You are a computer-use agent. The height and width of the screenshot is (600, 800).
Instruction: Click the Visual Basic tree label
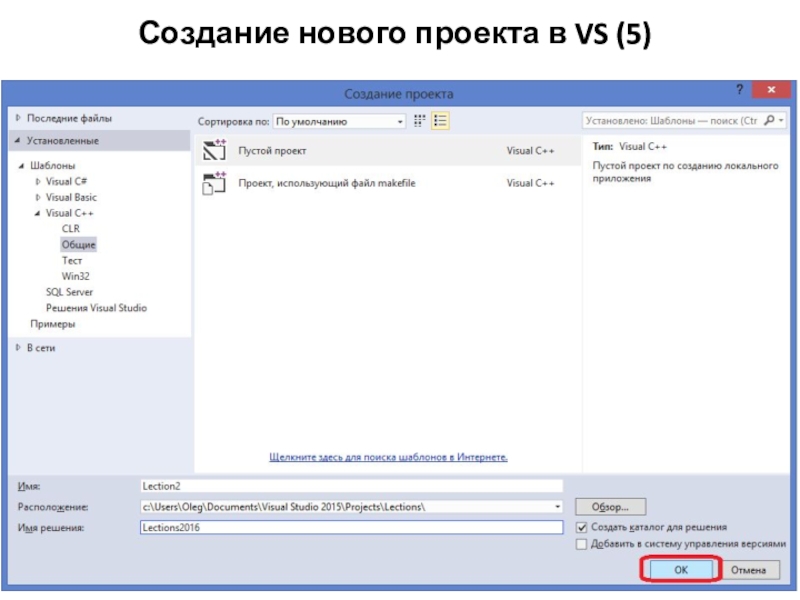tap(71, 197)
